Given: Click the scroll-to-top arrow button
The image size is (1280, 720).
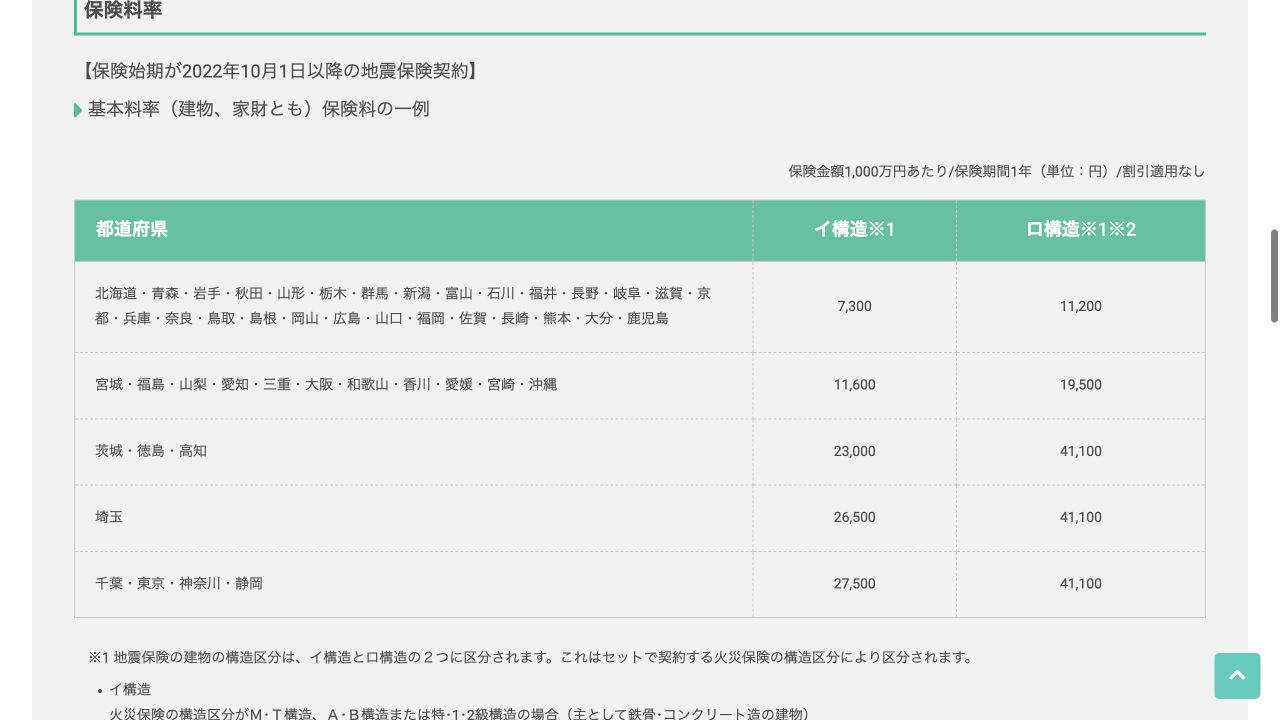Looking at the screenshot, I should tap(1237, 676).
